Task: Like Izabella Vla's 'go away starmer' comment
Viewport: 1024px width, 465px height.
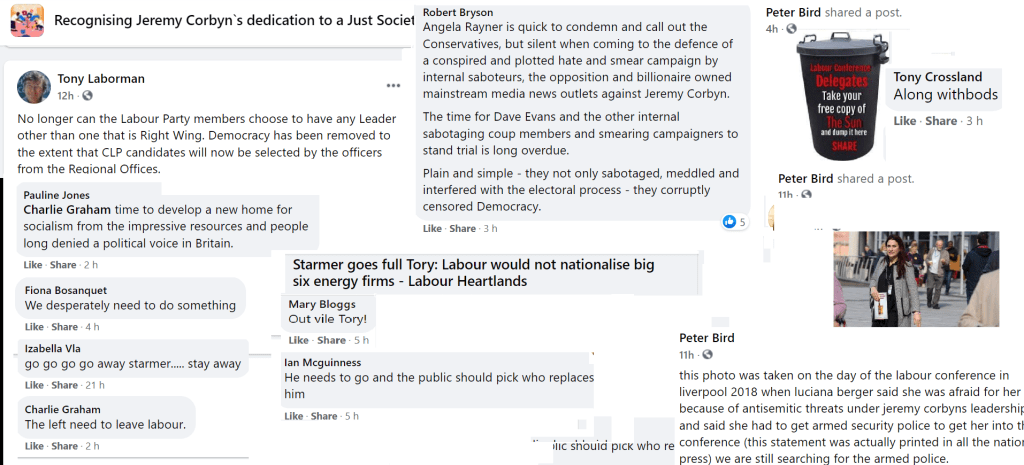Action: tap(33, 386)
